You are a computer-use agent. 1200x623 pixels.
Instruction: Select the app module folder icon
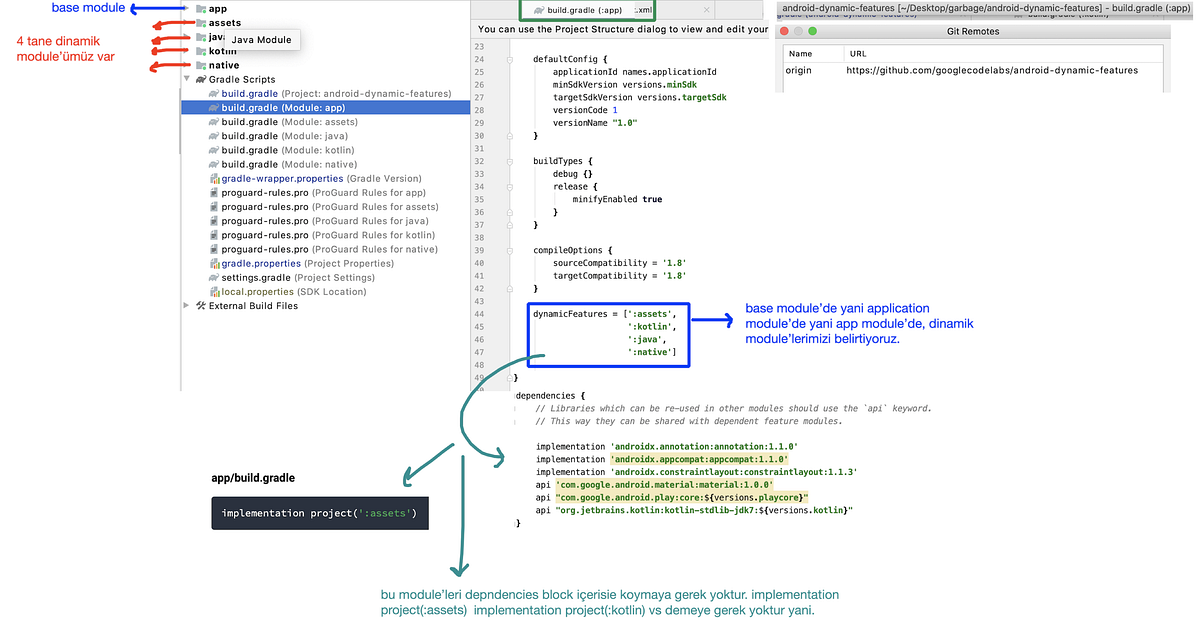(x=201, y=9)
